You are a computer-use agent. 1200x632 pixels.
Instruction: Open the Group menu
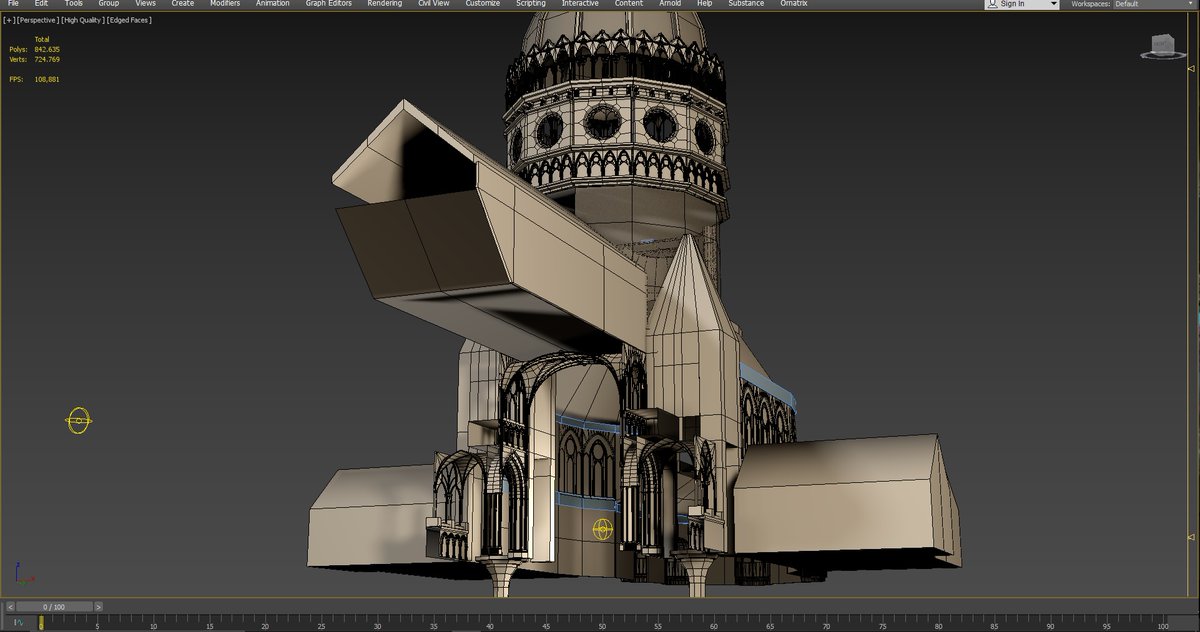(x=108, y=3)
